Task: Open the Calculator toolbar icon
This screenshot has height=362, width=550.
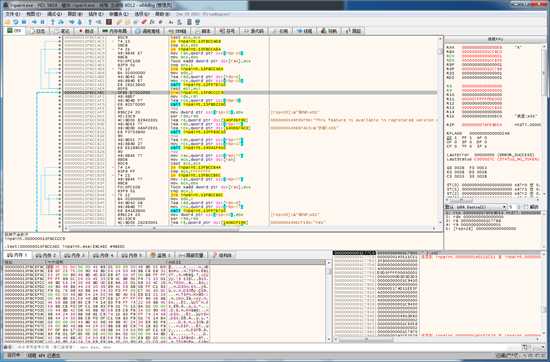Action: (x=189, y=22)
